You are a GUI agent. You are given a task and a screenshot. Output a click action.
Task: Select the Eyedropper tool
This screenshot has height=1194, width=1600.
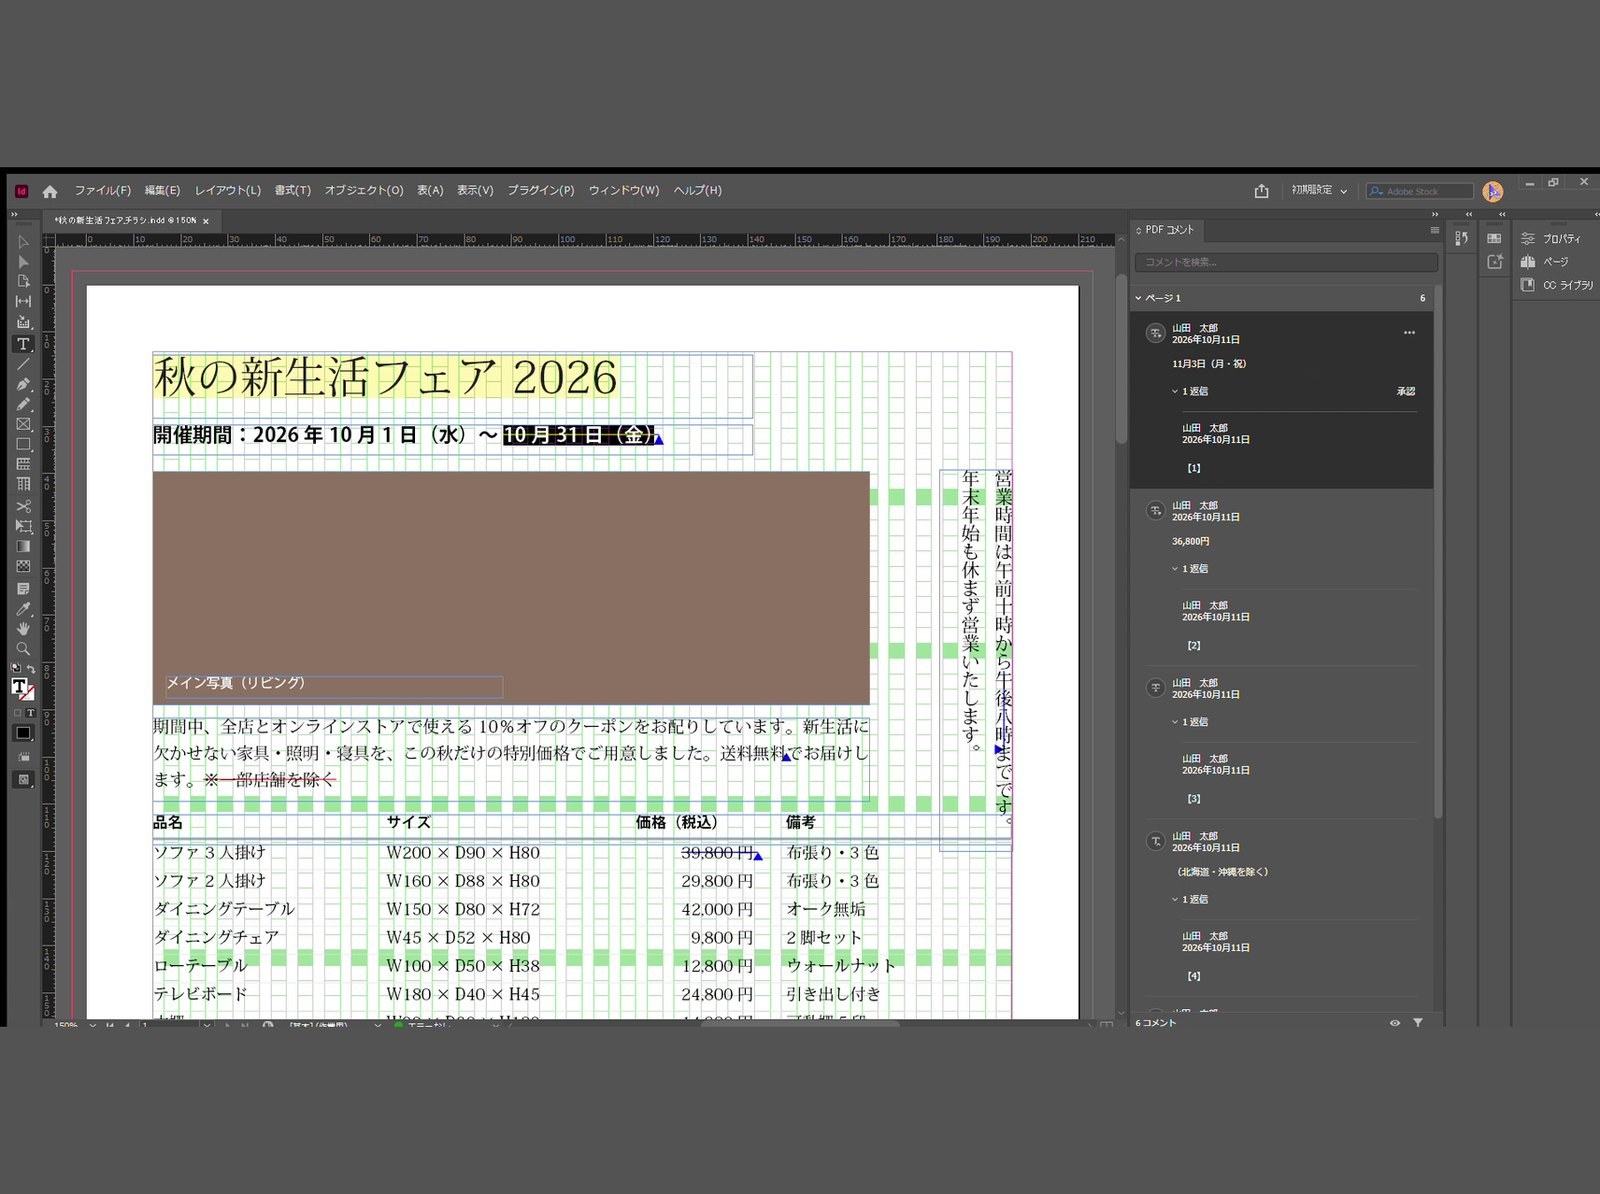(23, 609)
